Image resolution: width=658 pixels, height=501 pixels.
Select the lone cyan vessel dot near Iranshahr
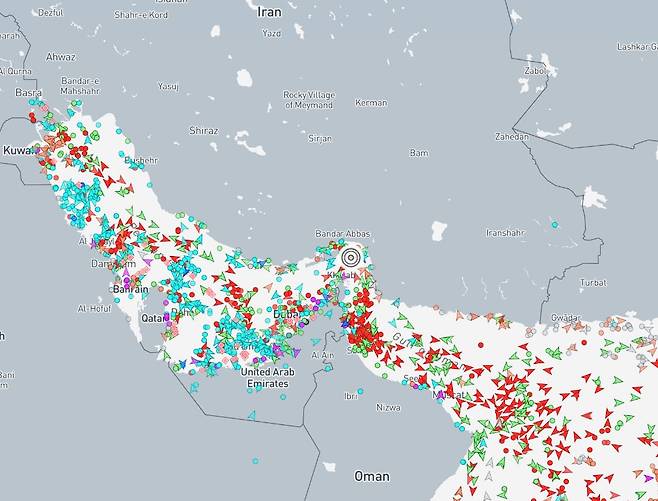(x=555, y=226)
